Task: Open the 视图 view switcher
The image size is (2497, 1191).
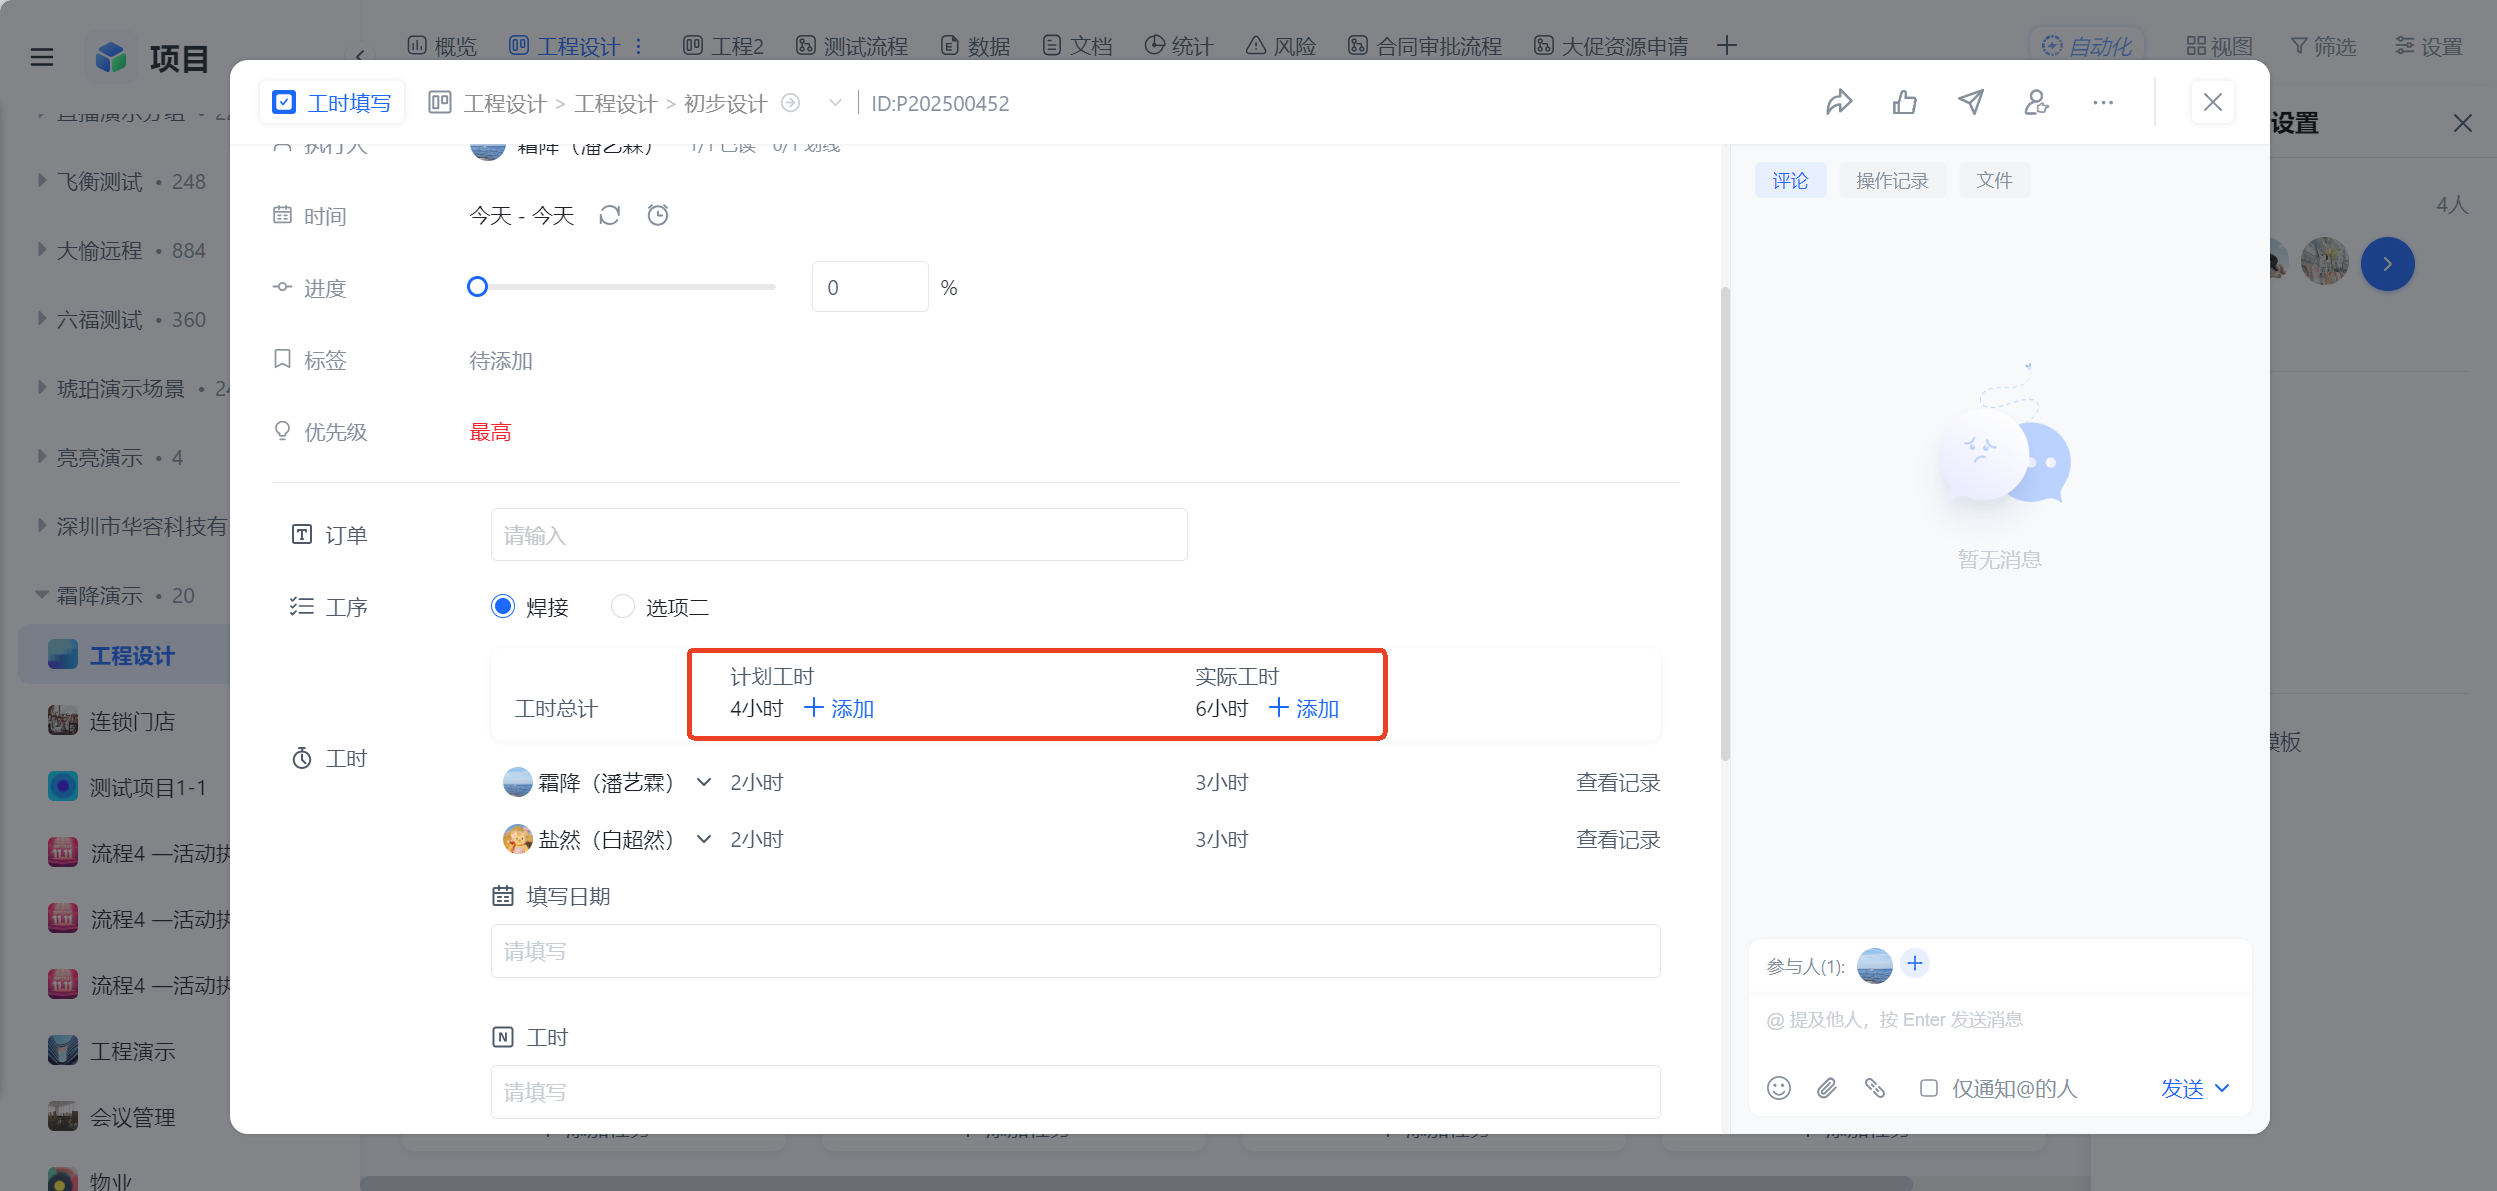Action: click(2219, 46)
